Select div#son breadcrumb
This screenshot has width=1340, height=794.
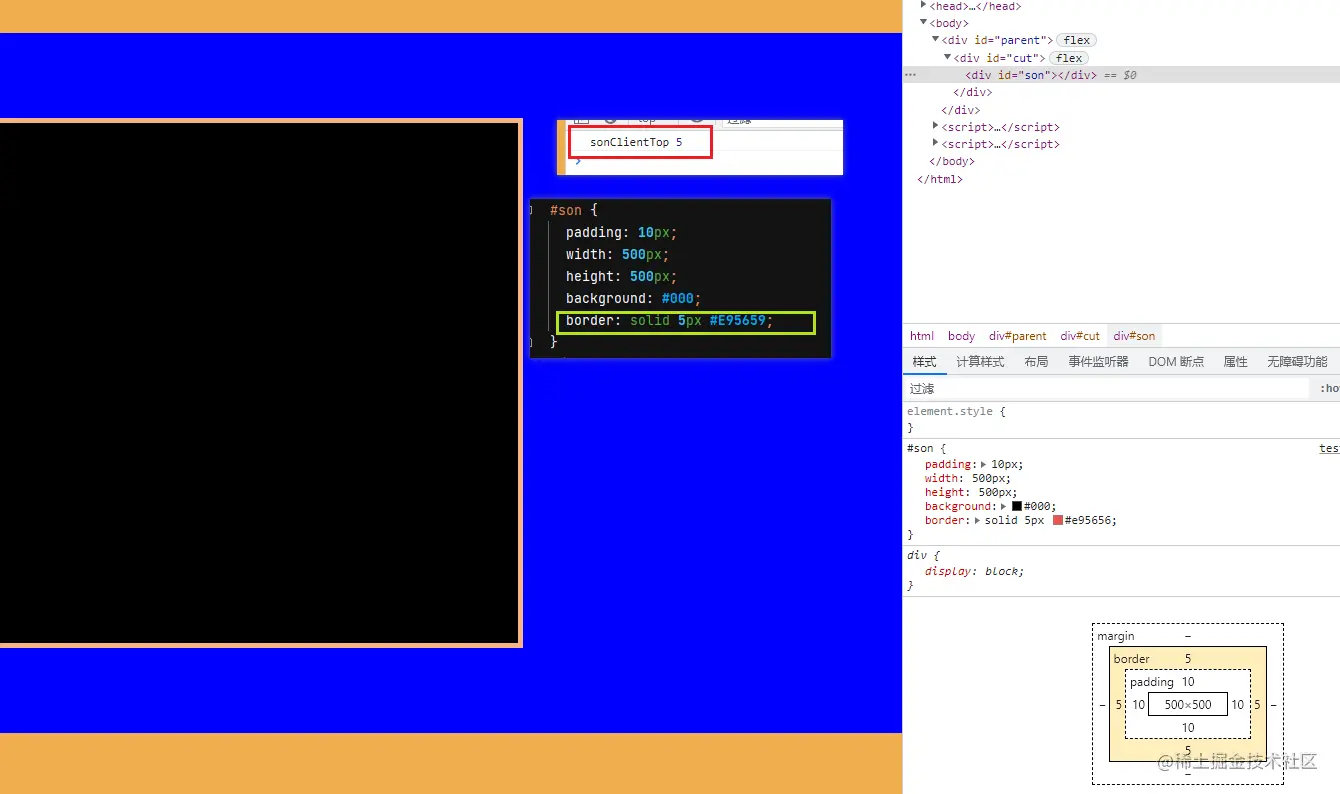(1134, 336)
